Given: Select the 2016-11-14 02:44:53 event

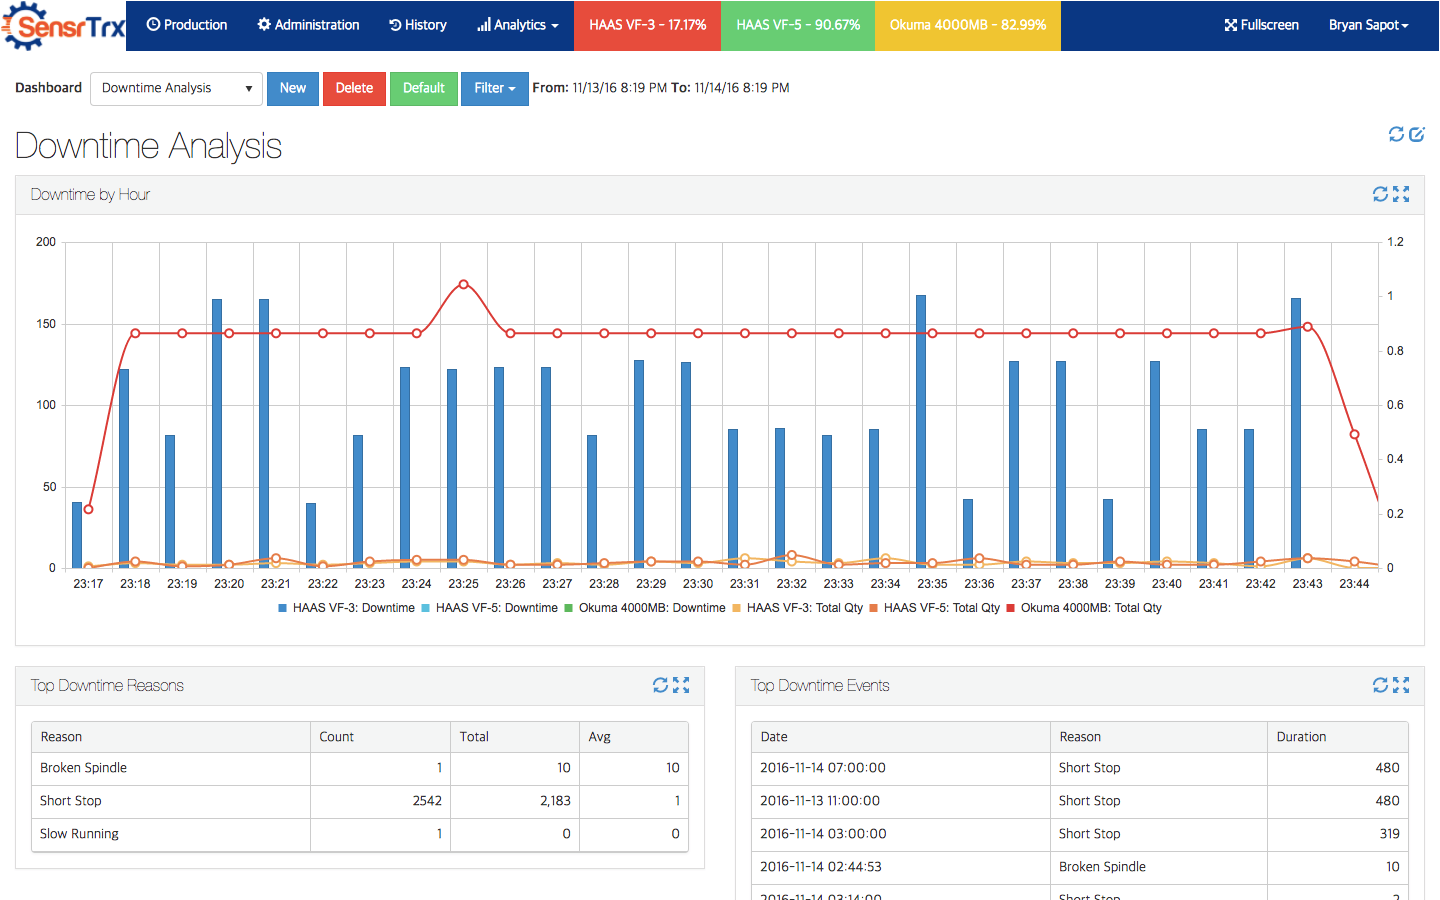Looking at the screenshot, I should 1080,867.
